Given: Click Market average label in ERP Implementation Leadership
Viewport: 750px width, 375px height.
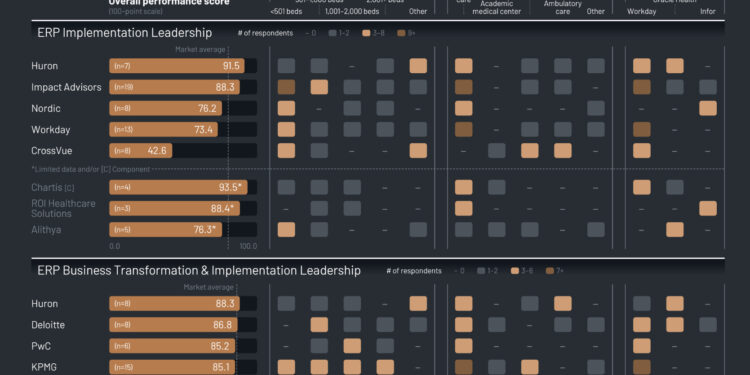Looking at the screenshot, I should click(200, 49).
